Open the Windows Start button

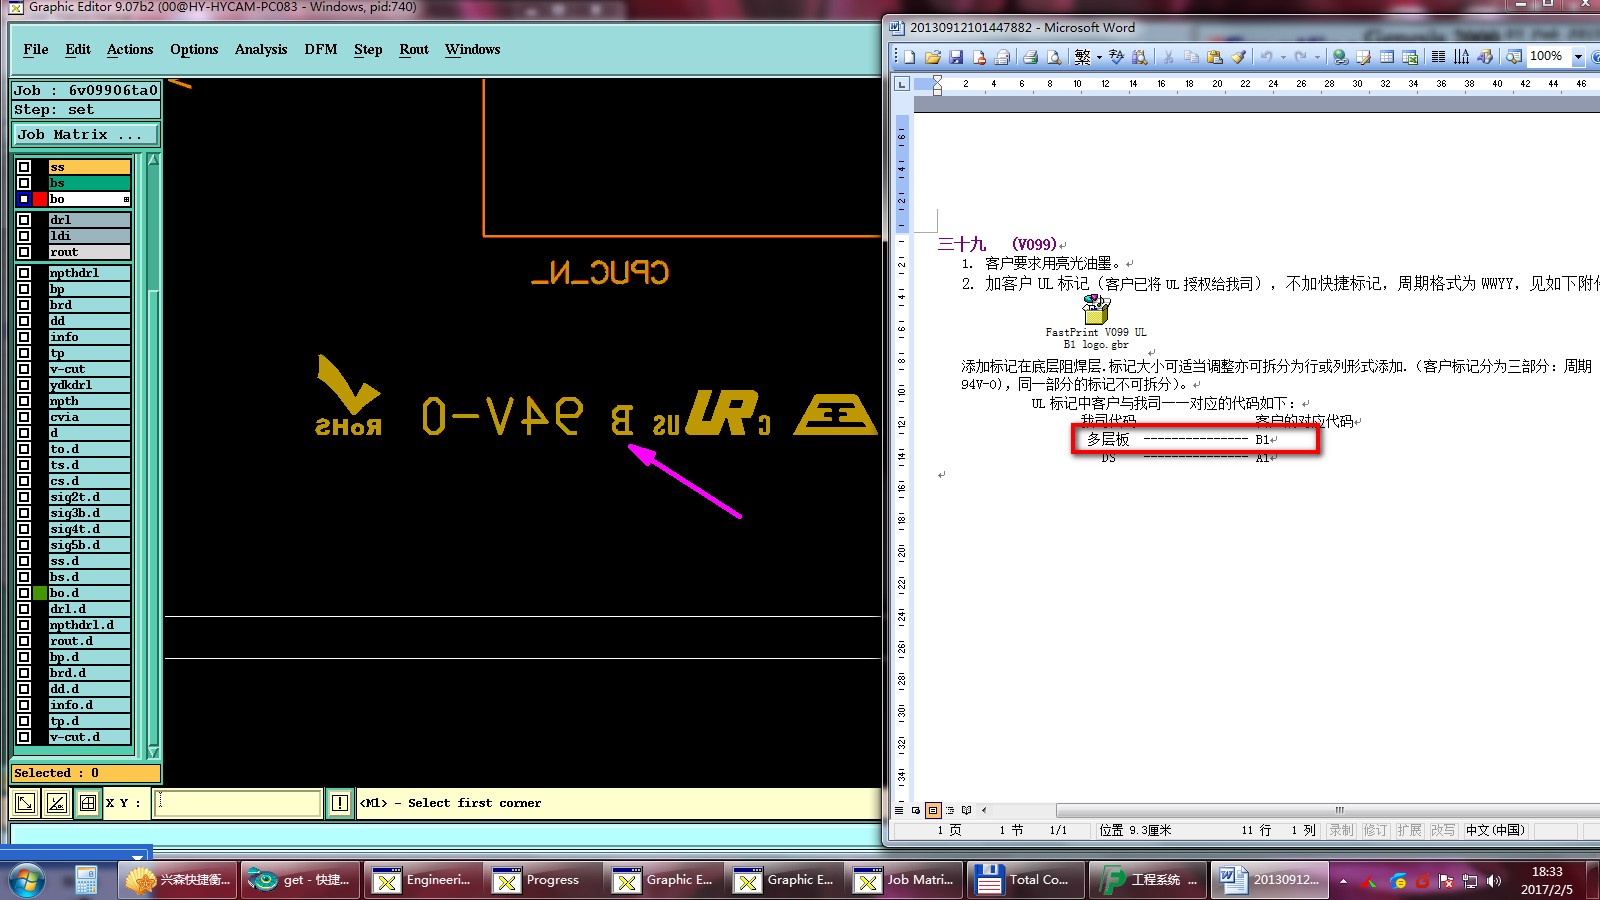coord(27,881)
